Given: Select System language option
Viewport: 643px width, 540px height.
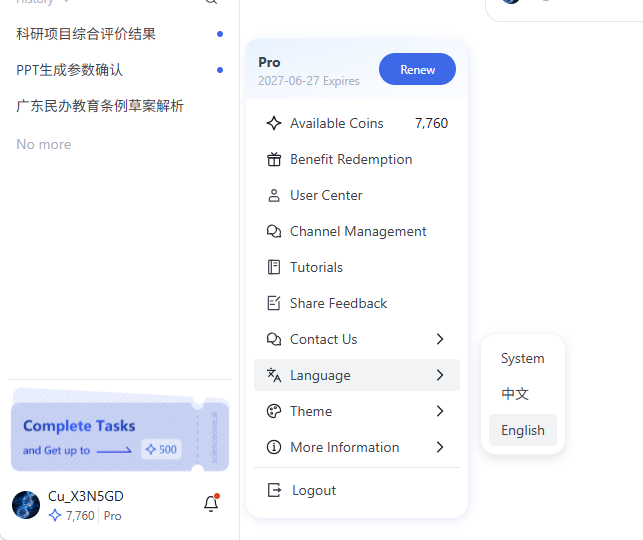Looking at the screenshot, I should point(523,358).
